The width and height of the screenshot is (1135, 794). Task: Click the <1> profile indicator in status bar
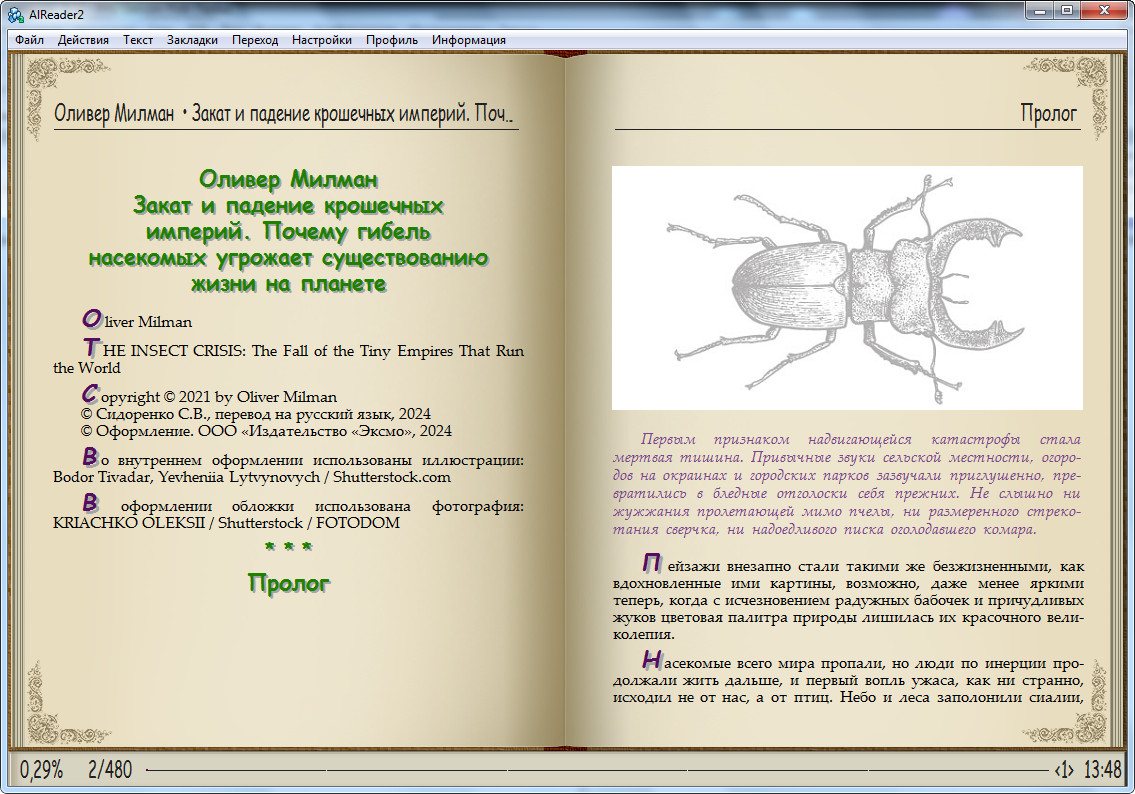(x=1064, y=770)
